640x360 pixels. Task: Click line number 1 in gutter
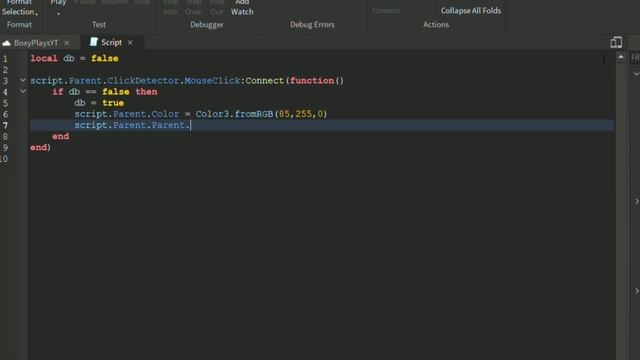pos(5,59)
